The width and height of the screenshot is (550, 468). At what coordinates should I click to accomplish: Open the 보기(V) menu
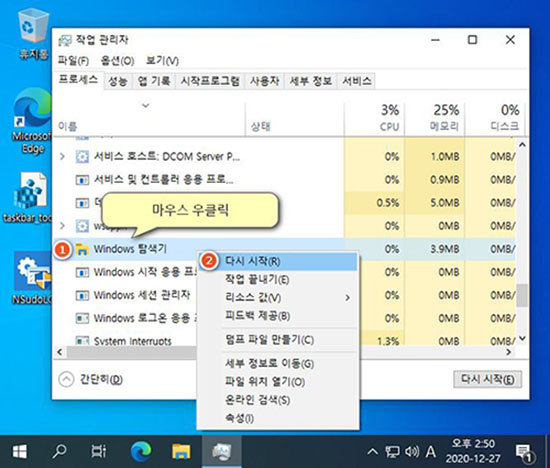pos(162,61)
